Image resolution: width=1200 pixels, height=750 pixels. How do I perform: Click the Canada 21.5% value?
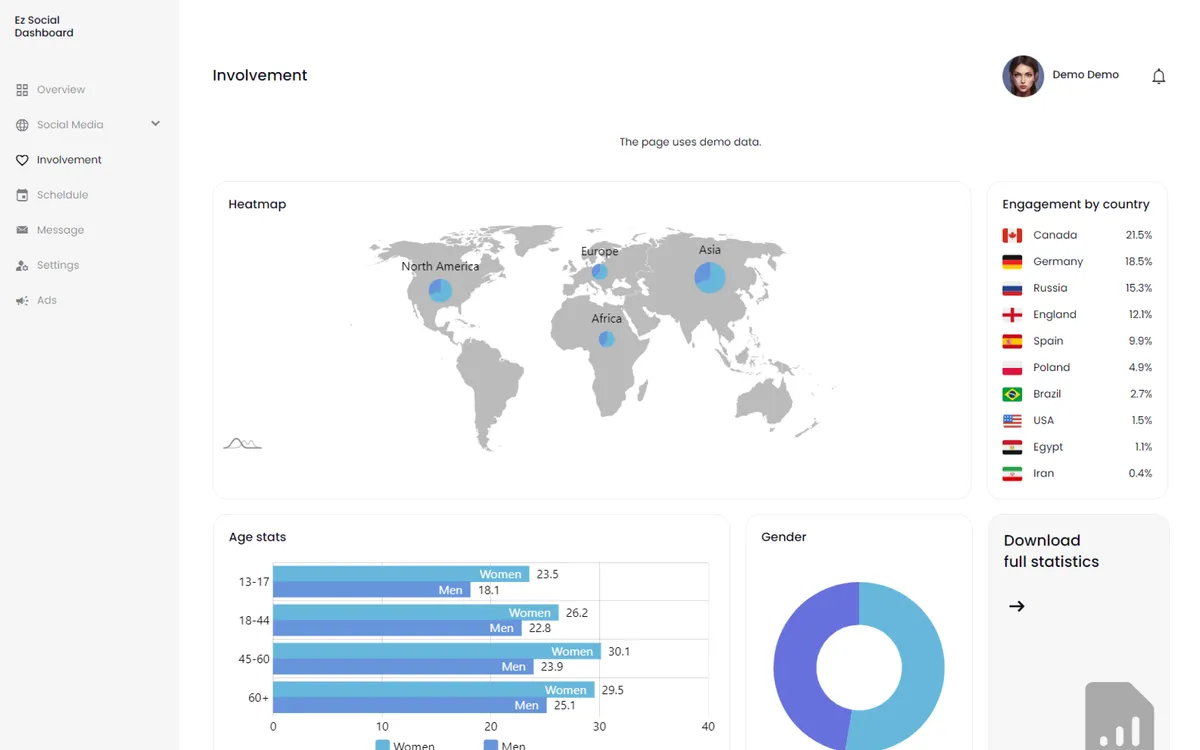tap(1138, 235)
